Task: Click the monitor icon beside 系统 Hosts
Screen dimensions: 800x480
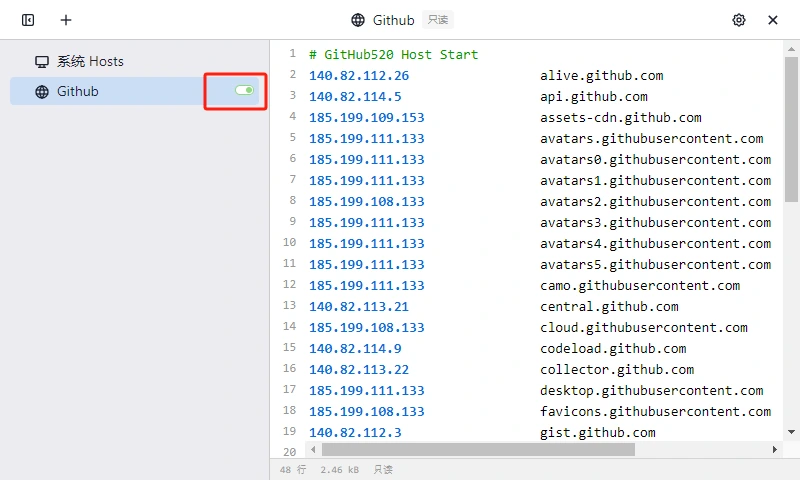Action: (x=42, y=62)
